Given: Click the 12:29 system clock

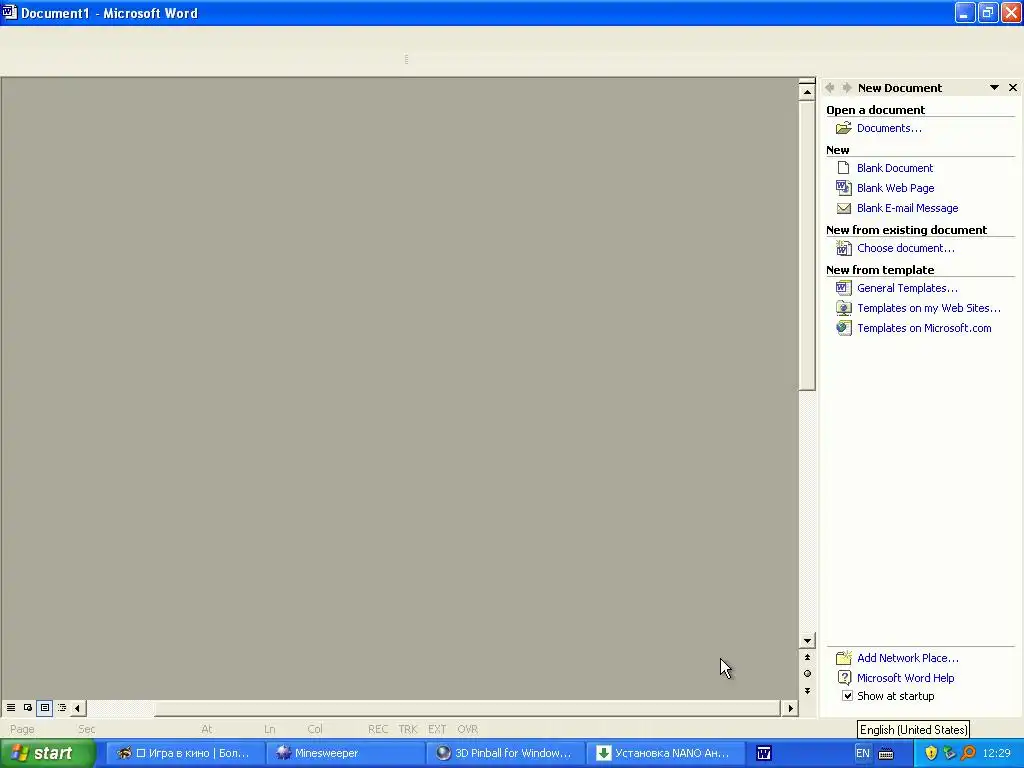Looking at the screenshot, I should pyautogui.click(x=997, y=754).
